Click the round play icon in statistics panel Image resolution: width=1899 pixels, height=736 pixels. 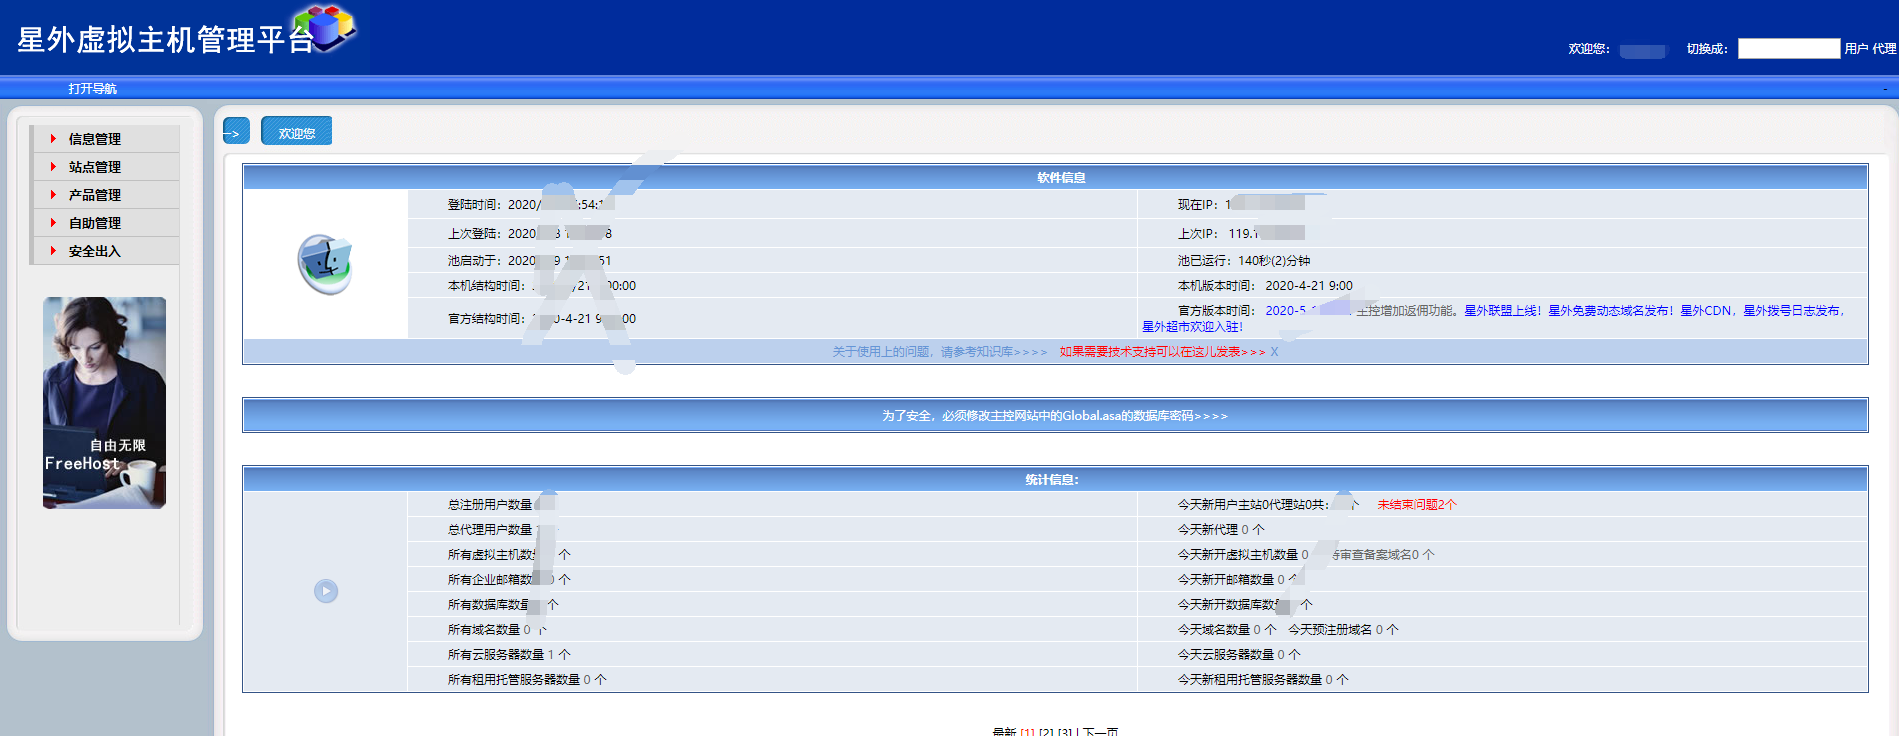326,591
